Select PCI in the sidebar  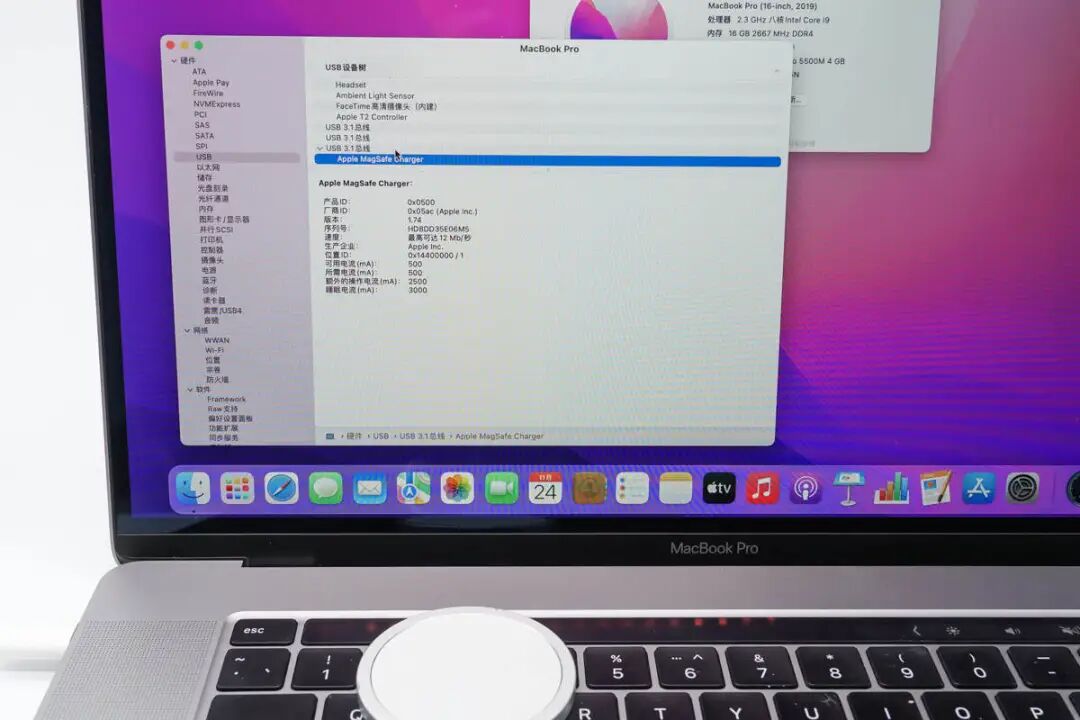tap(200, 114)
